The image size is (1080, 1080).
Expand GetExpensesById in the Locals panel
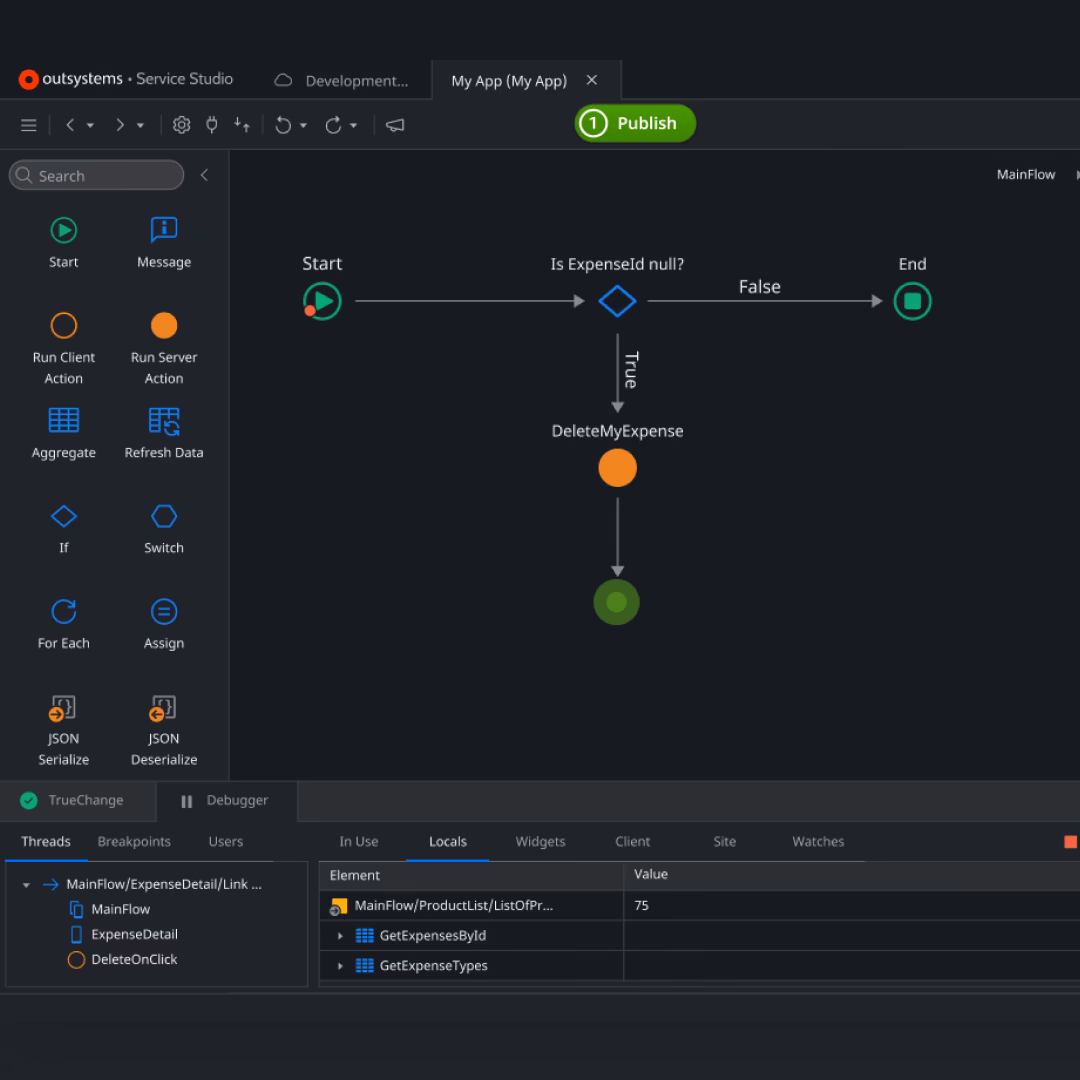pos(339,936)
